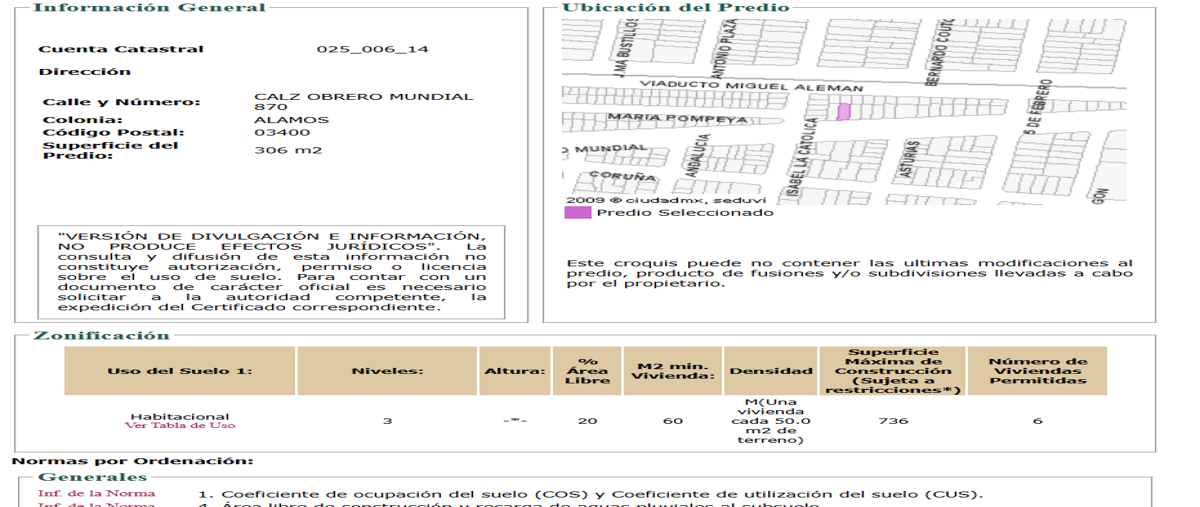Image resolution: width=1200 pixels, height=507 pixels.
Task: Select cadastral account value 025_006_14
Action: [x=372, y=49]
